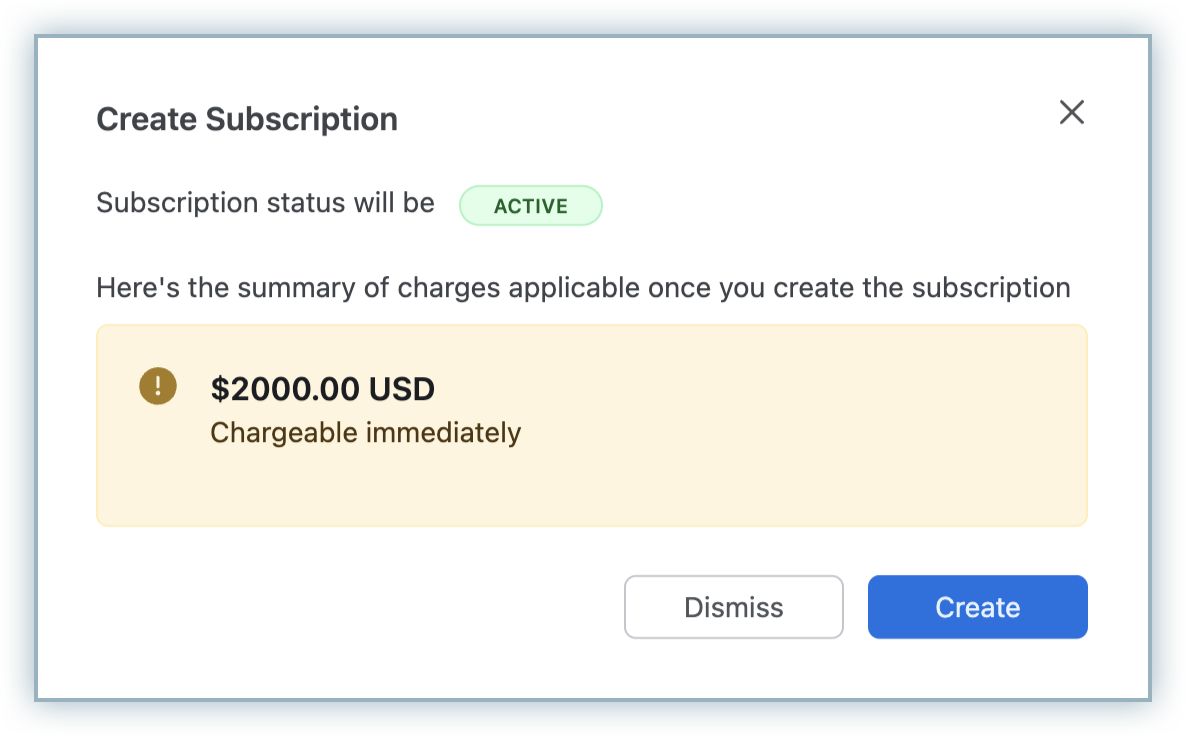The width and height of the screenshot is (1186, 736).
Task: Click the dimmed backdrop outside the dialog
Action: (18, 400)
